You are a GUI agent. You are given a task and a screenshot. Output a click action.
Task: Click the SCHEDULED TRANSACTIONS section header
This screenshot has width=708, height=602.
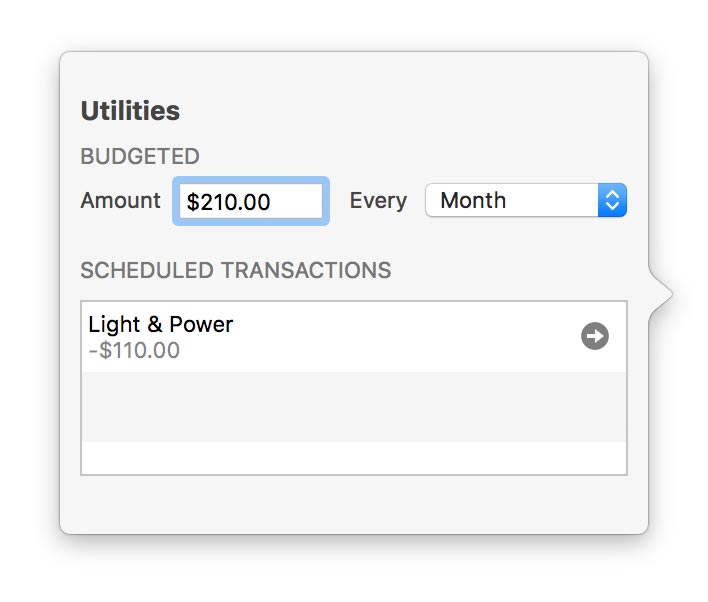(235, 270)
